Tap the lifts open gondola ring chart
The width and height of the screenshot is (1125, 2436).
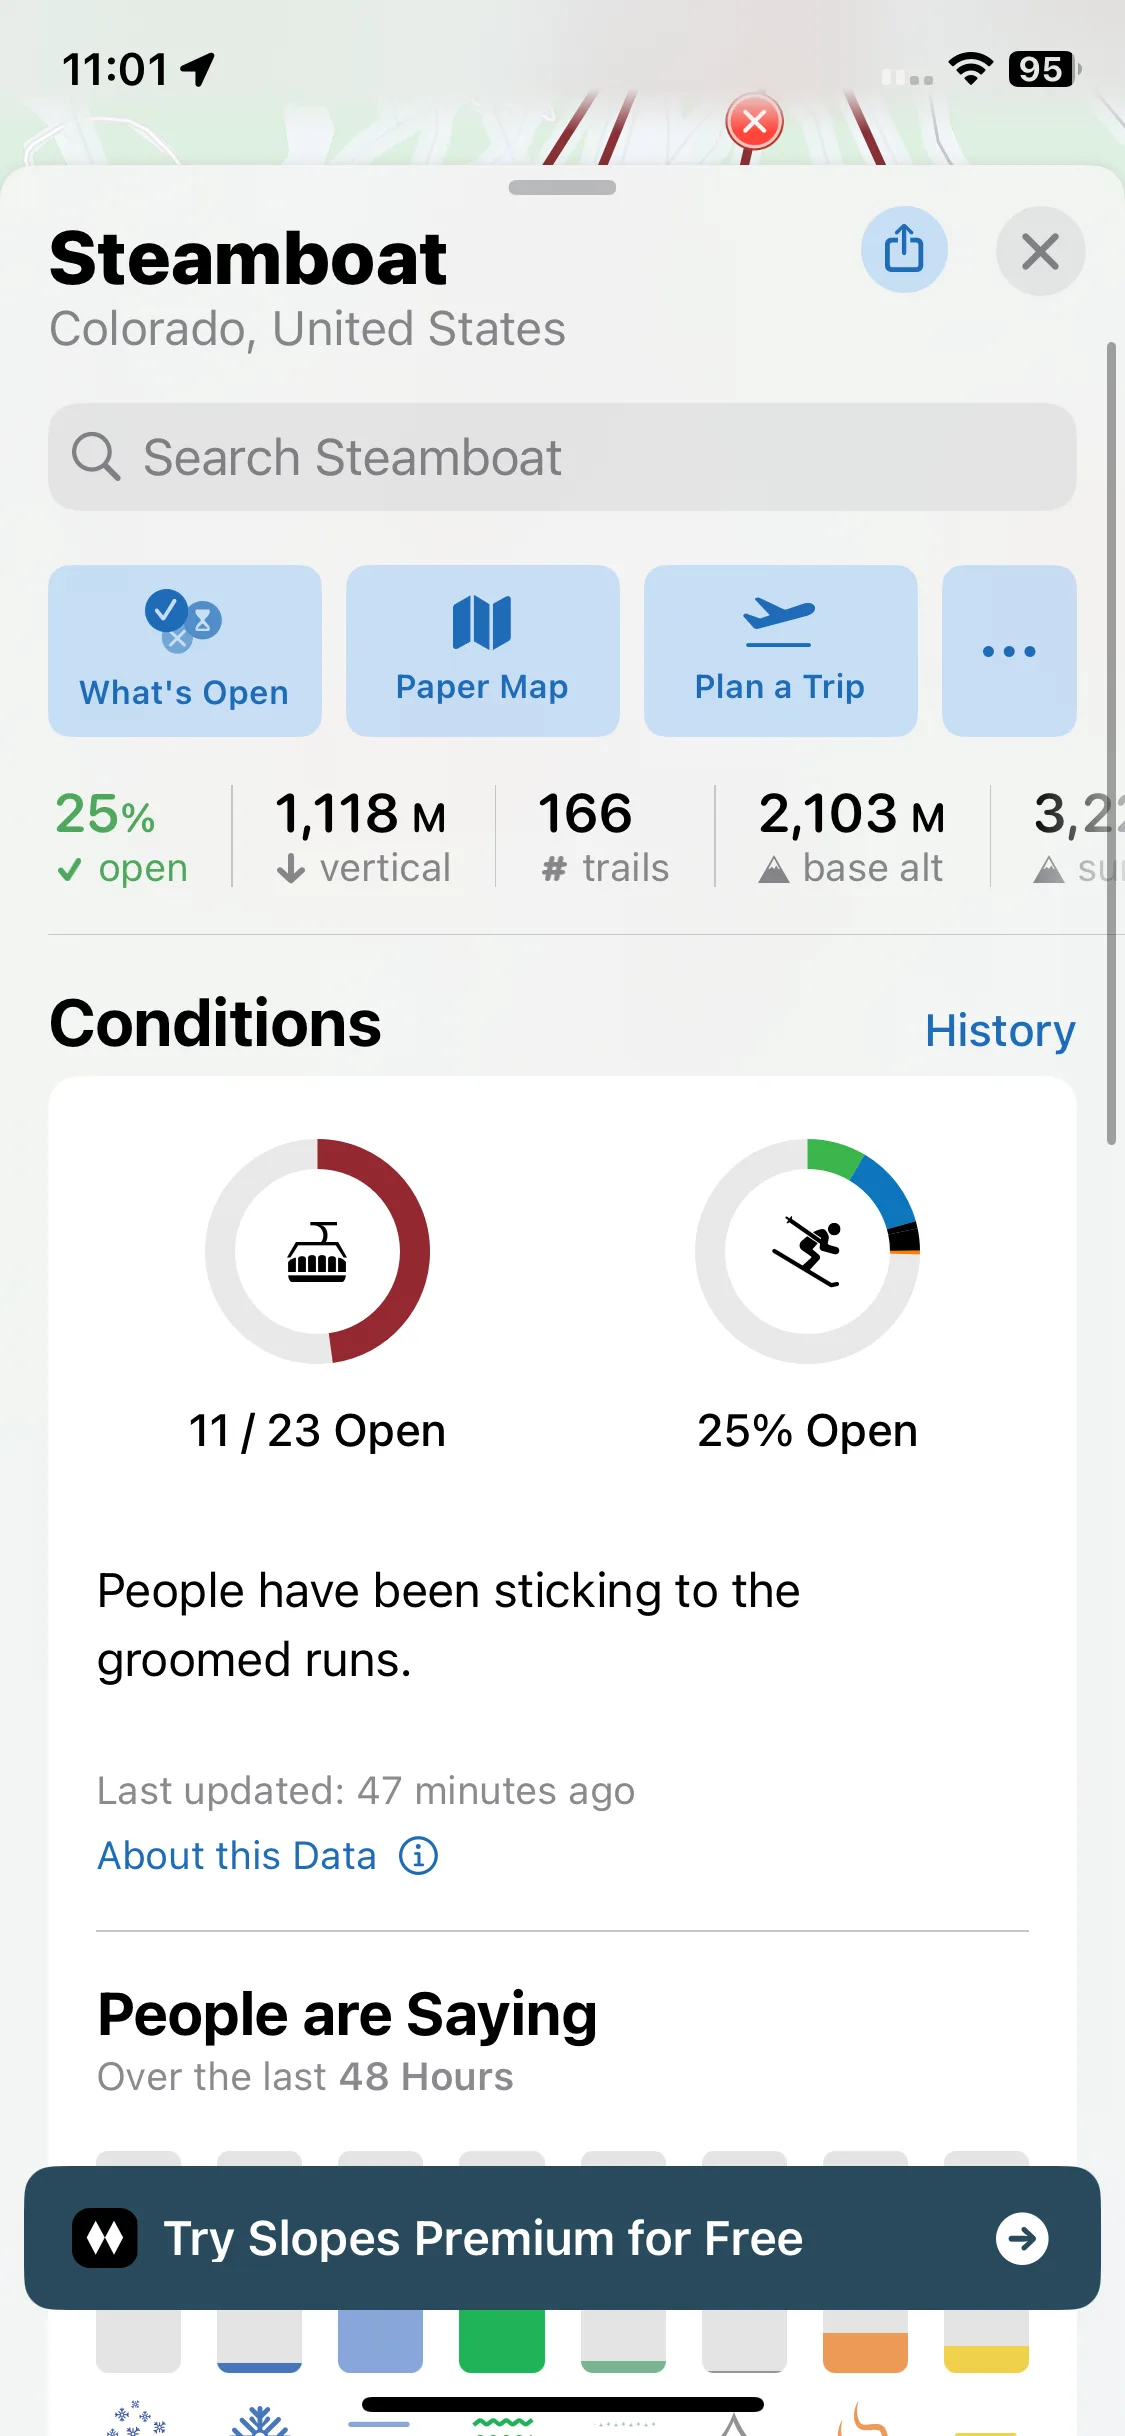[317, 1251]
